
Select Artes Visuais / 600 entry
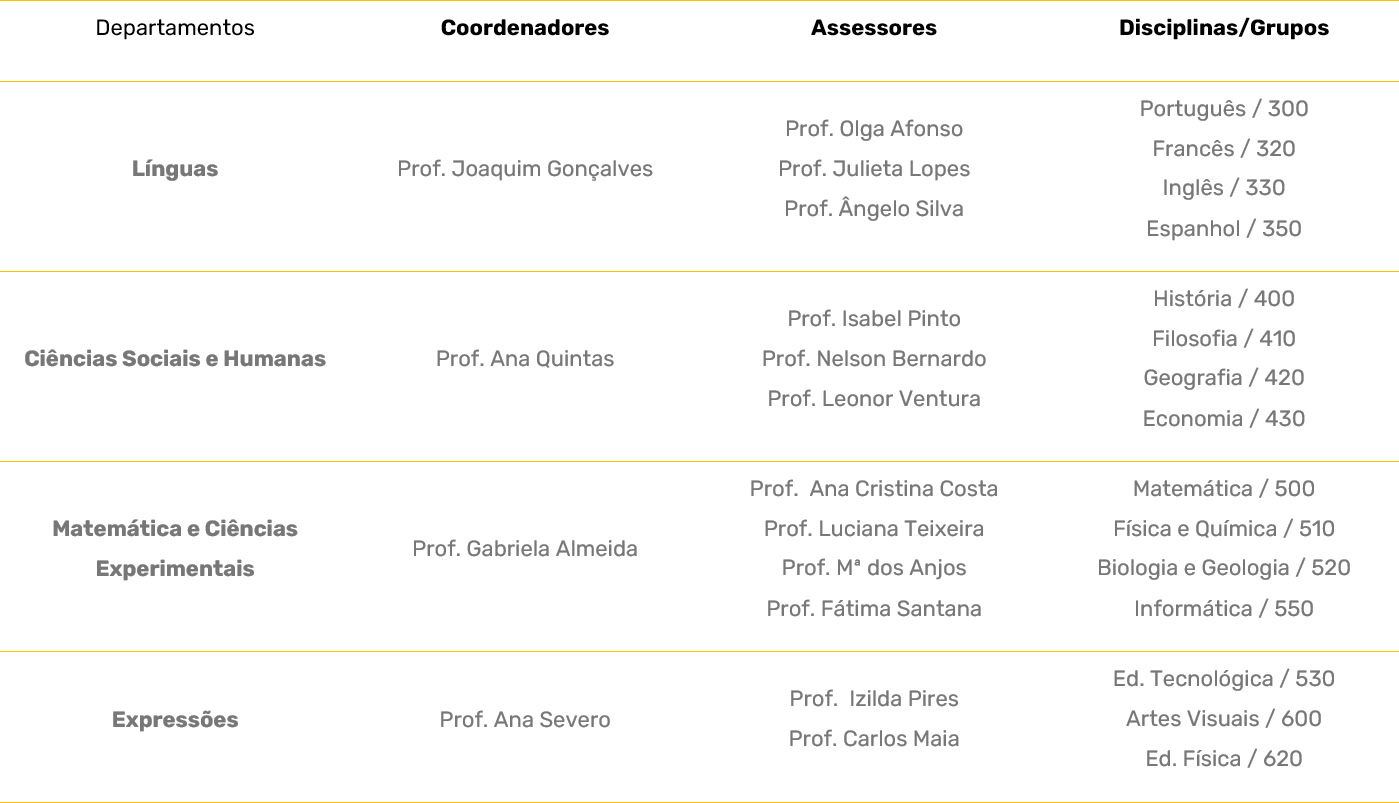(1224, 719)
